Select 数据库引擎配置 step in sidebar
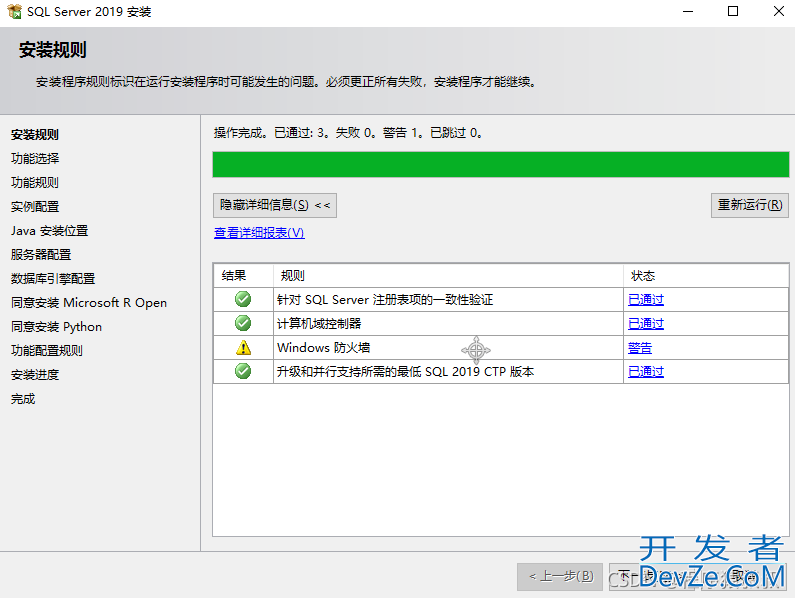 click(x=53, y=278)
